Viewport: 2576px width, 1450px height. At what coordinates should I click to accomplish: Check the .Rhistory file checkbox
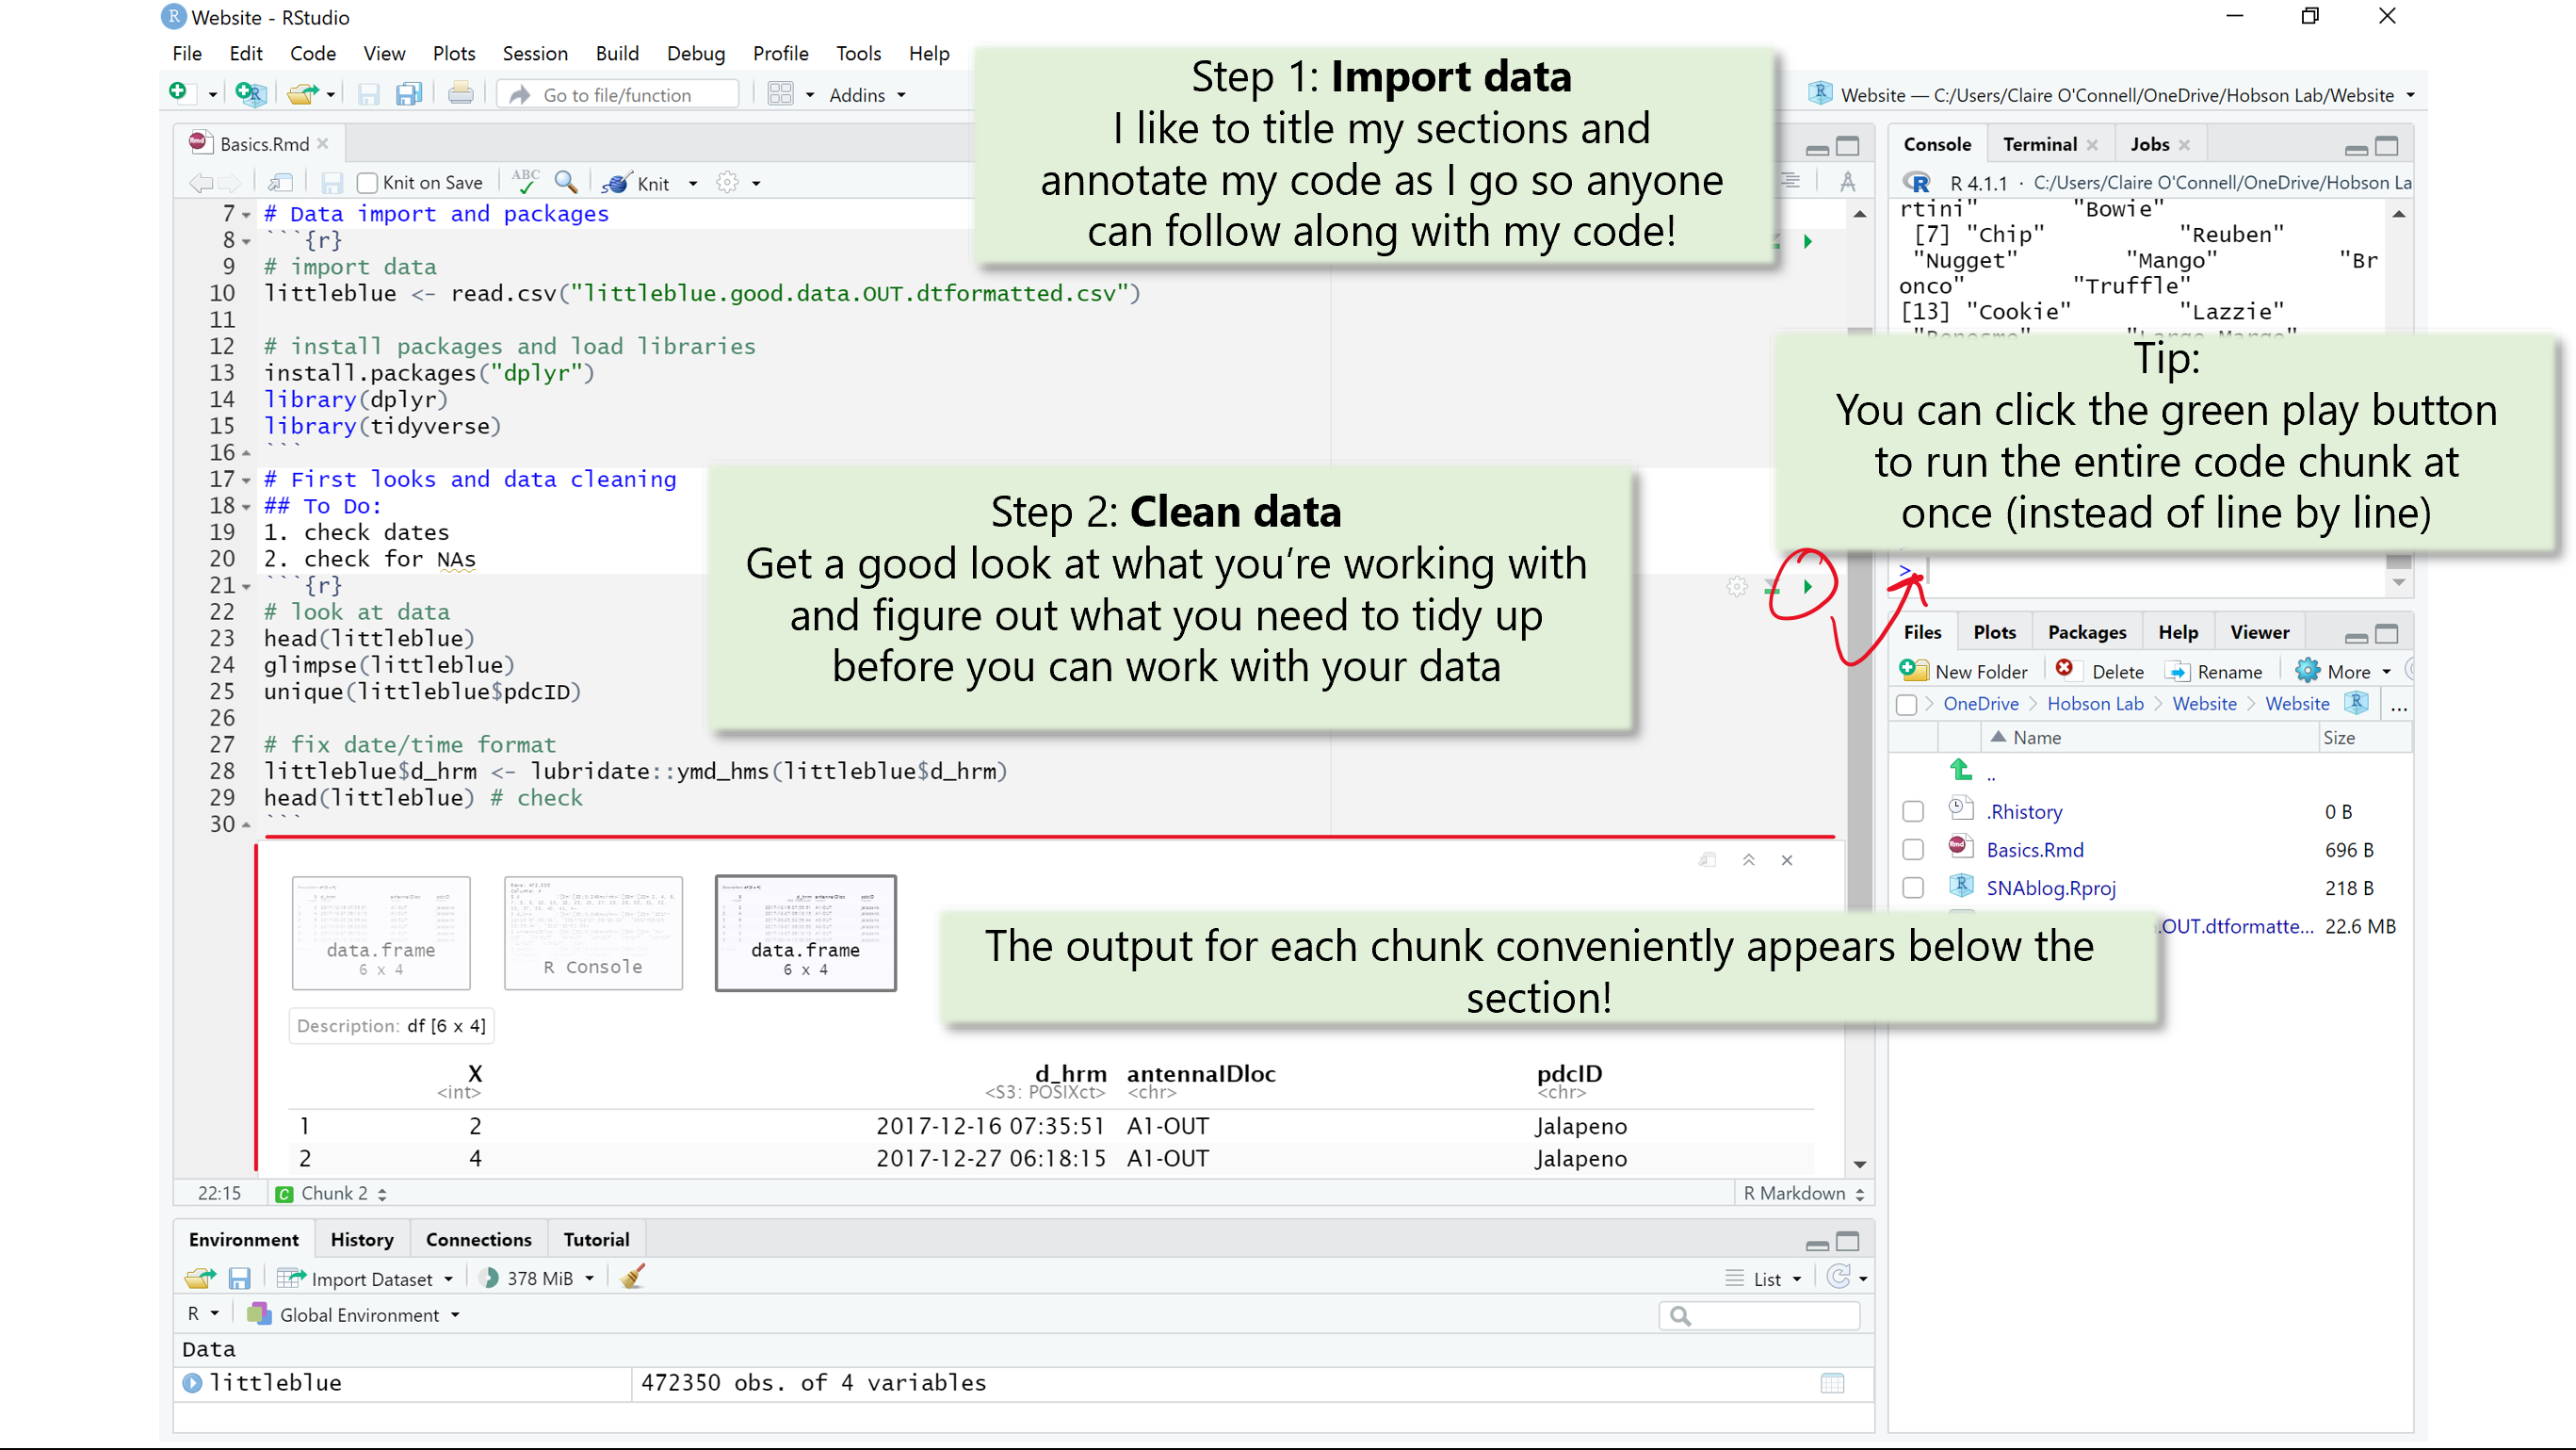point(1913,811)
